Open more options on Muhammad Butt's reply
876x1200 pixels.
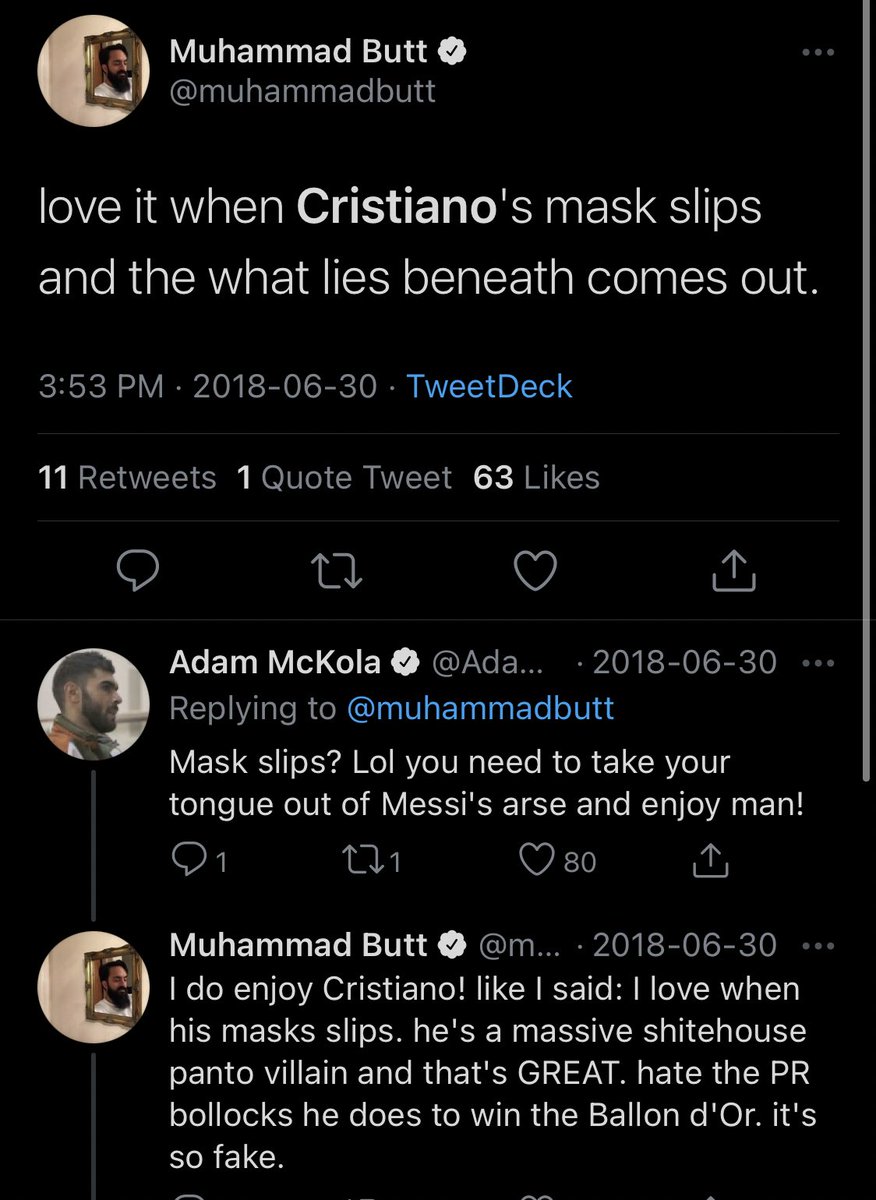[818, 946]
